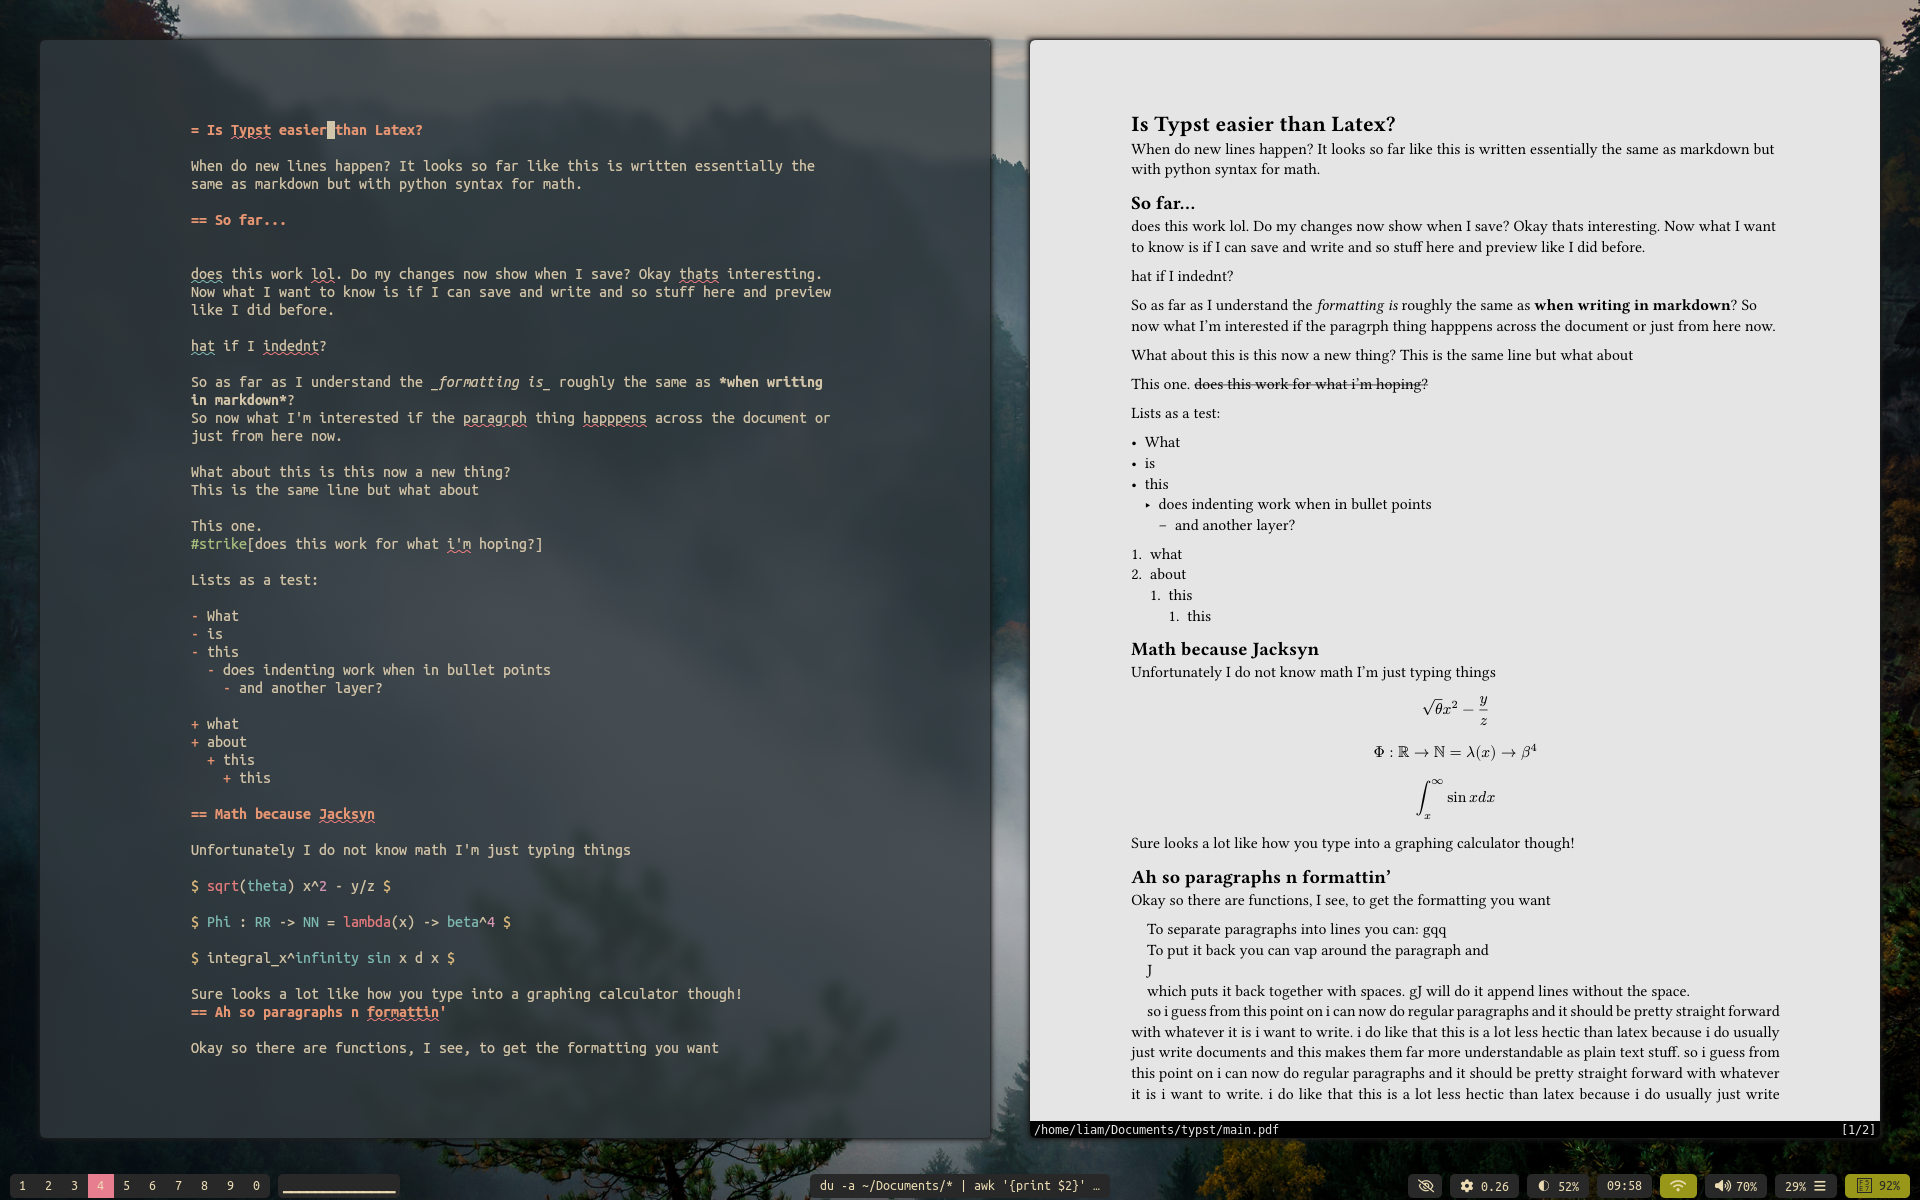Viewport: 1920px width, 1200px height.
Task: Click the PDF page indicator [1/2]
Action: click(1857, 1130)
